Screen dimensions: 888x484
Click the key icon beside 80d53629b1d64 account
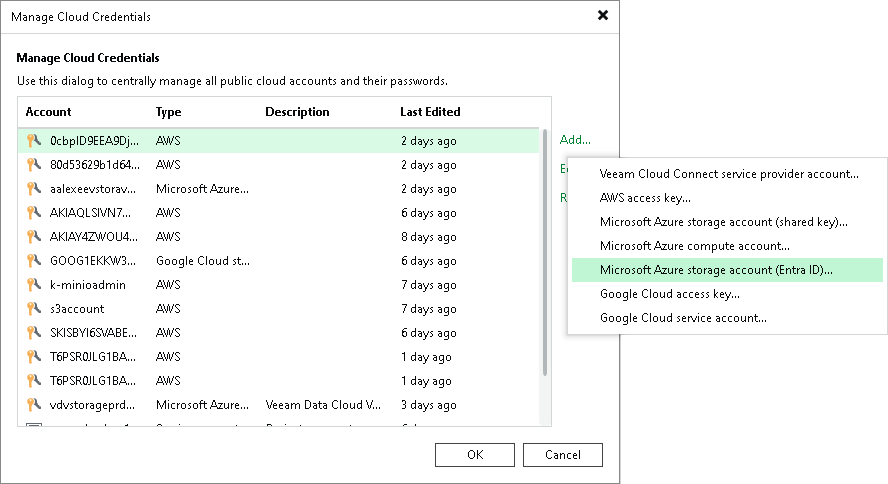(34, 165)
